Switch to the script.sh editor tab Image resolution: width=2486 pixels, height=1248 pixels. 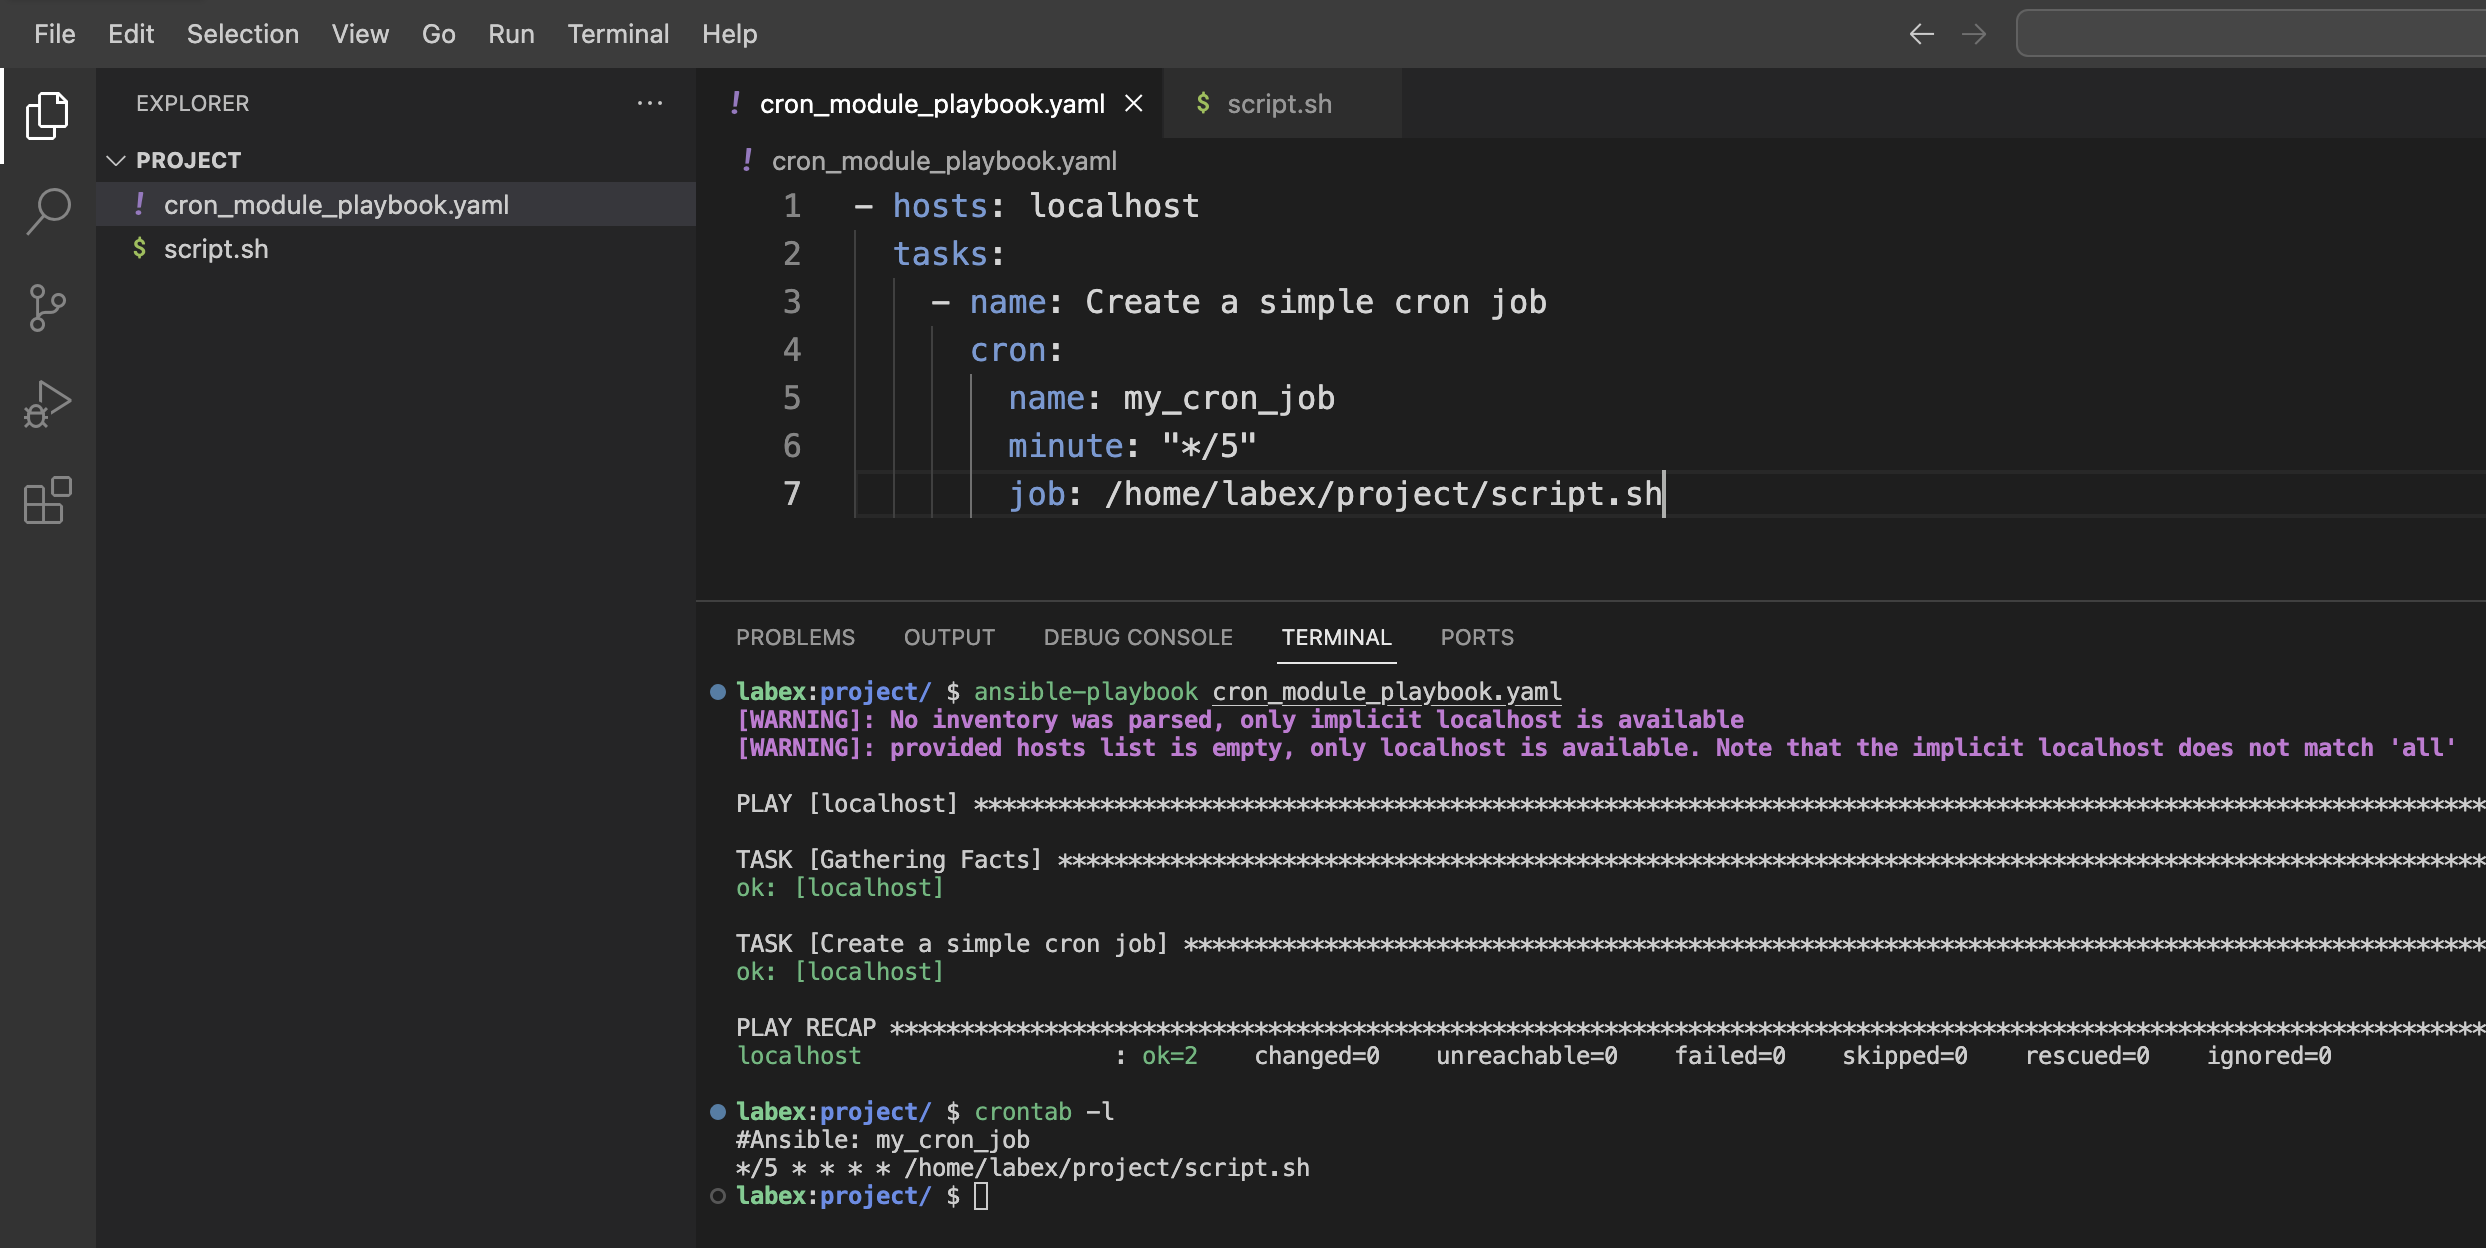click(1278, 104)
